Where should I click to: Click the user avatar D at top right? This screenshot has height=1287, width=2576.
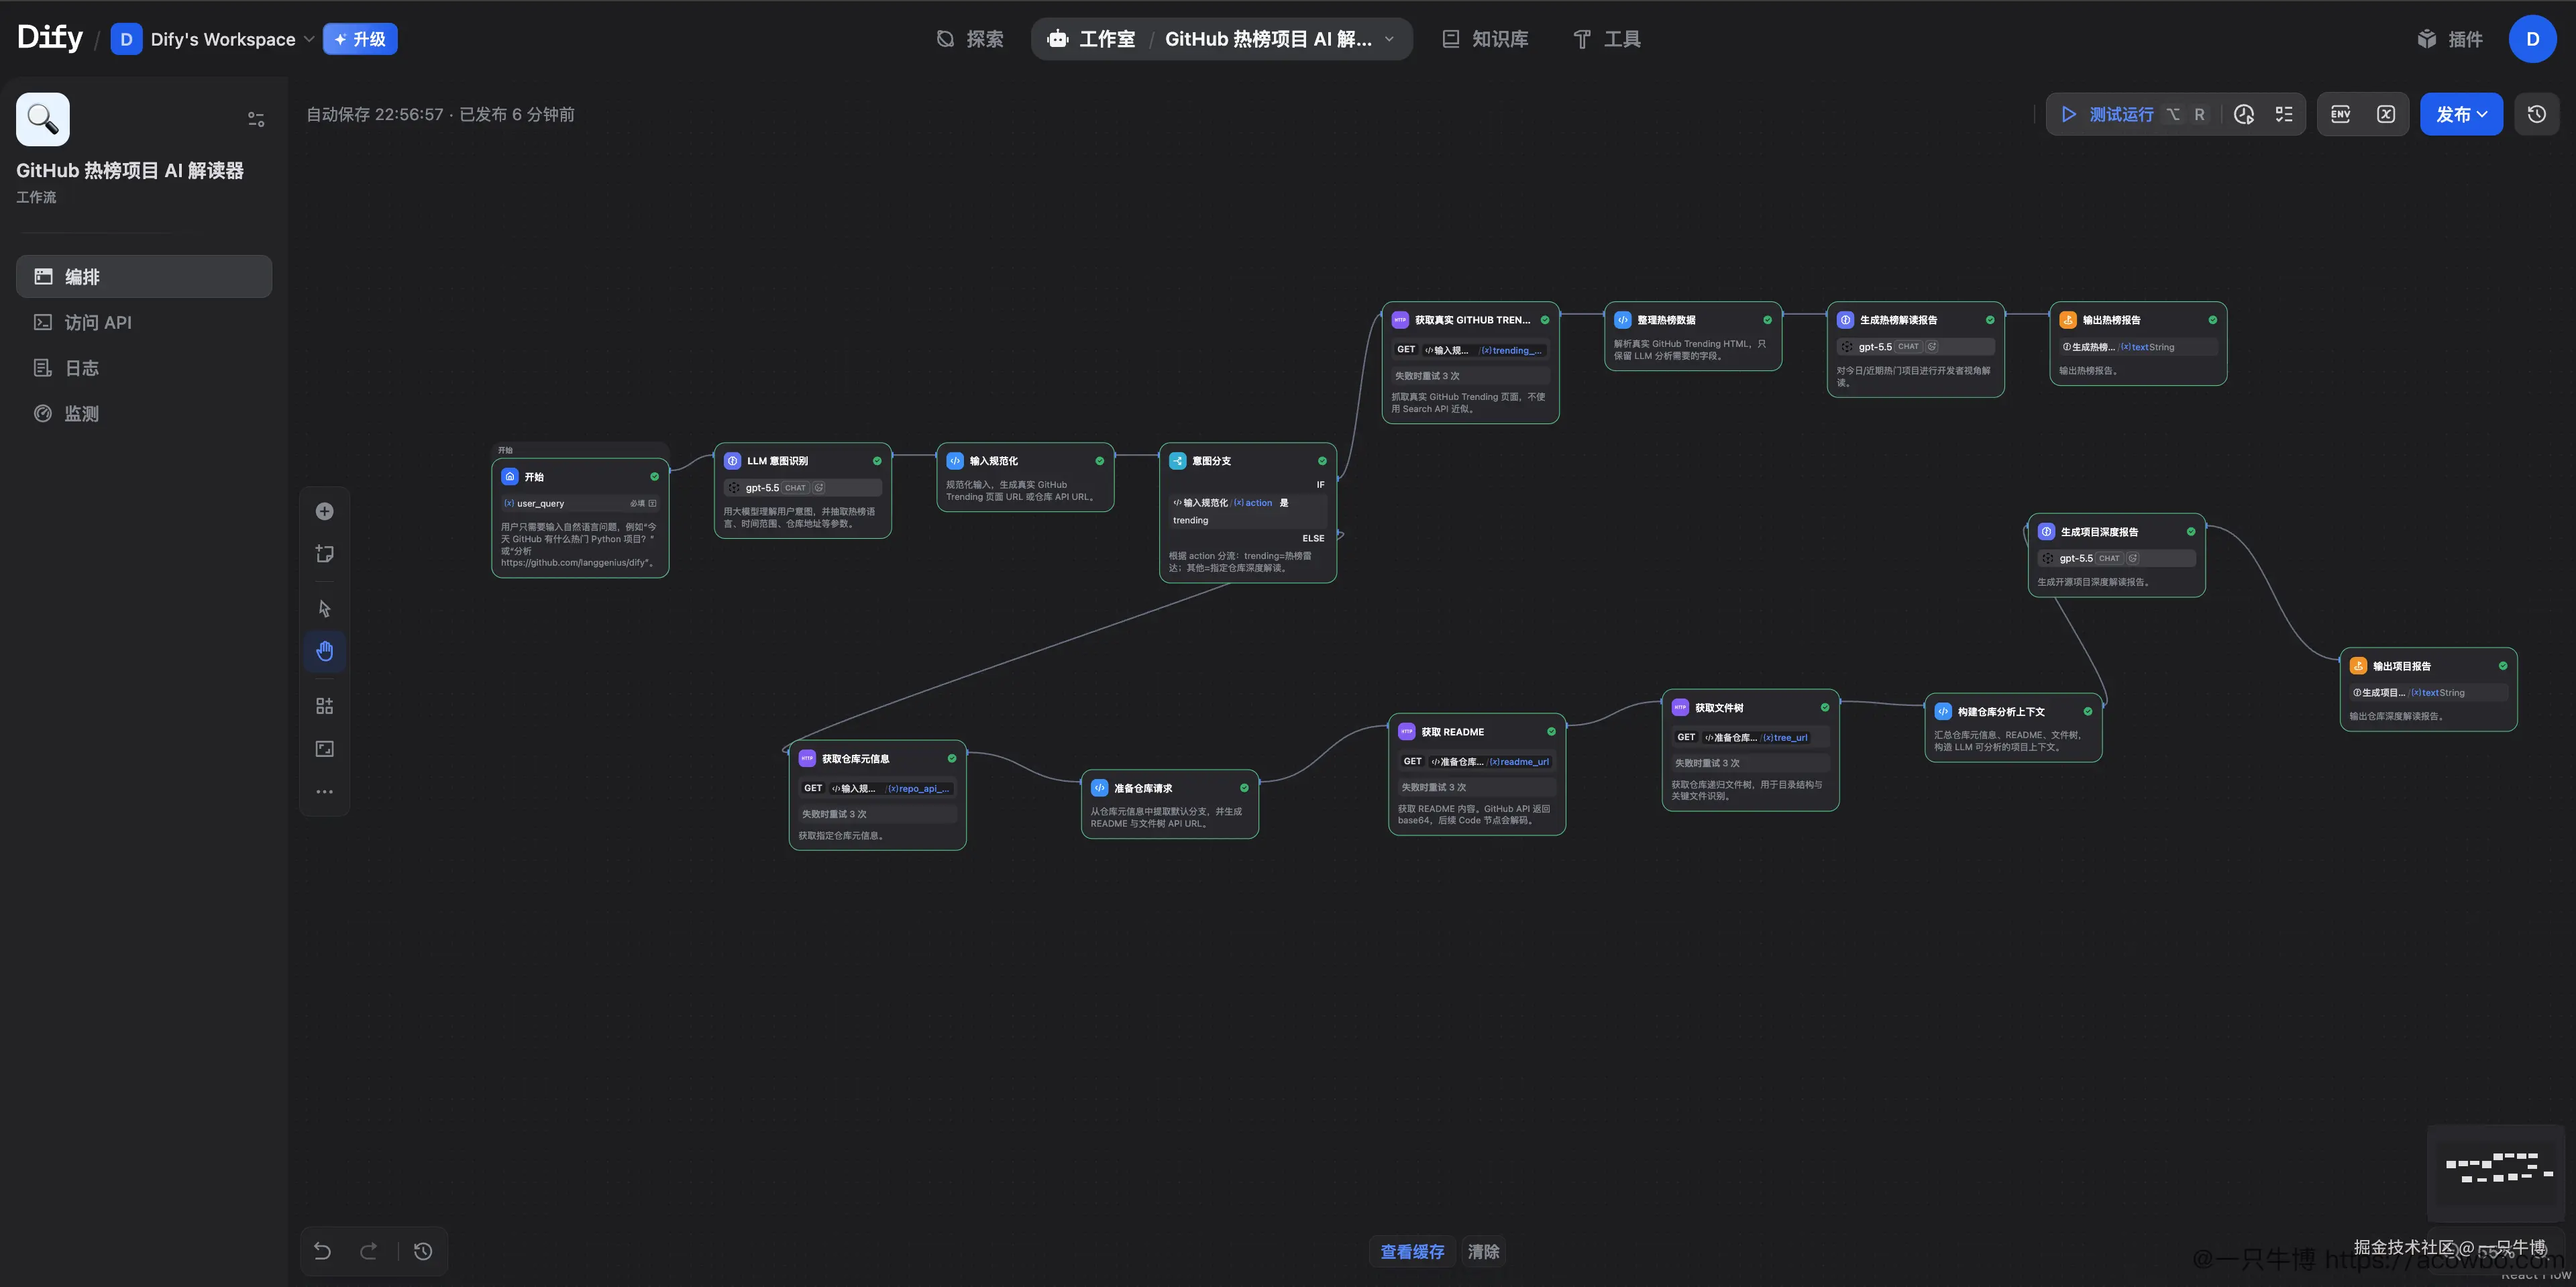(2533, 39)
